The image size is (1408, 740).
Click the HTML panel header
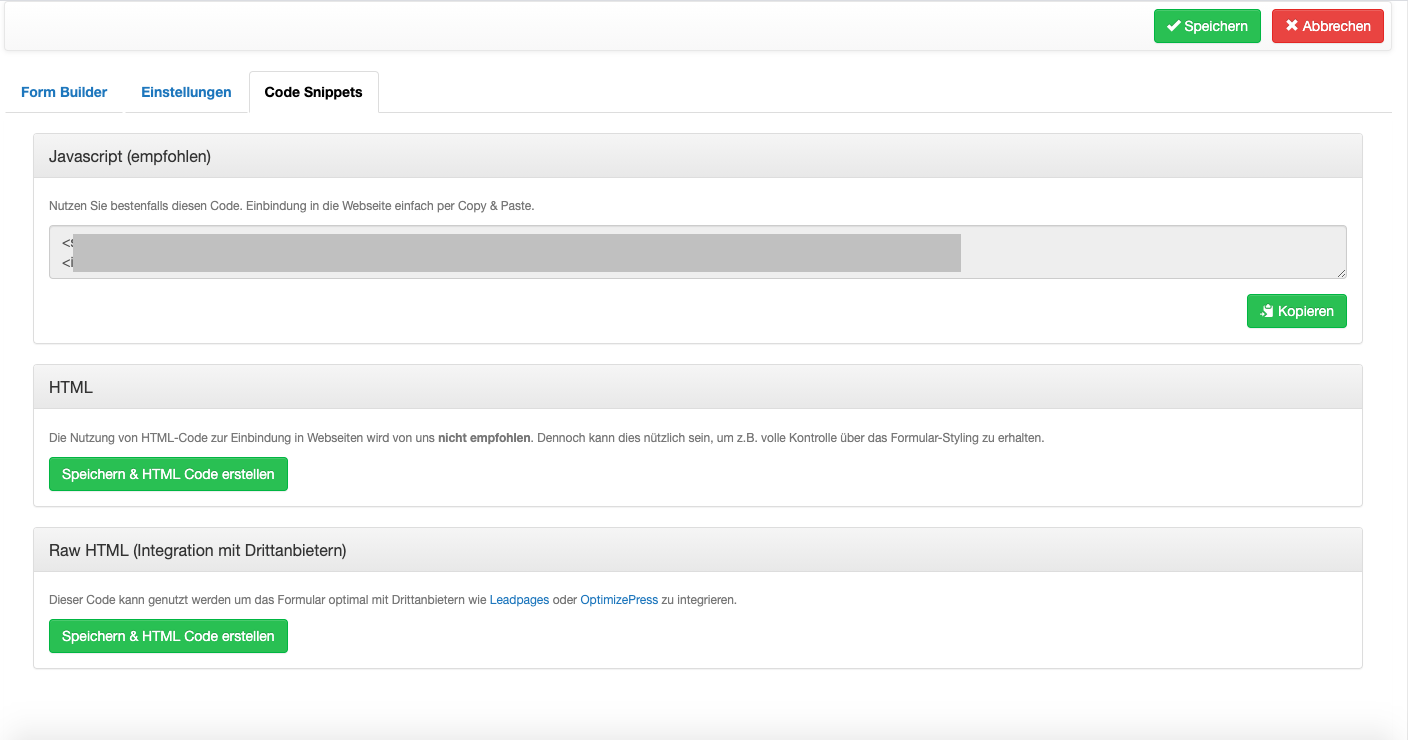pos(71,387)
